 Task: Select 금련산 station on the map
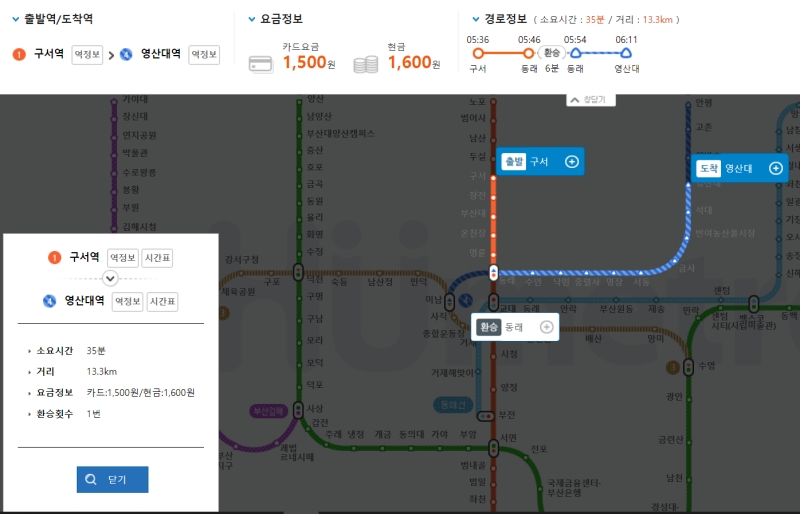click(670, 439)
